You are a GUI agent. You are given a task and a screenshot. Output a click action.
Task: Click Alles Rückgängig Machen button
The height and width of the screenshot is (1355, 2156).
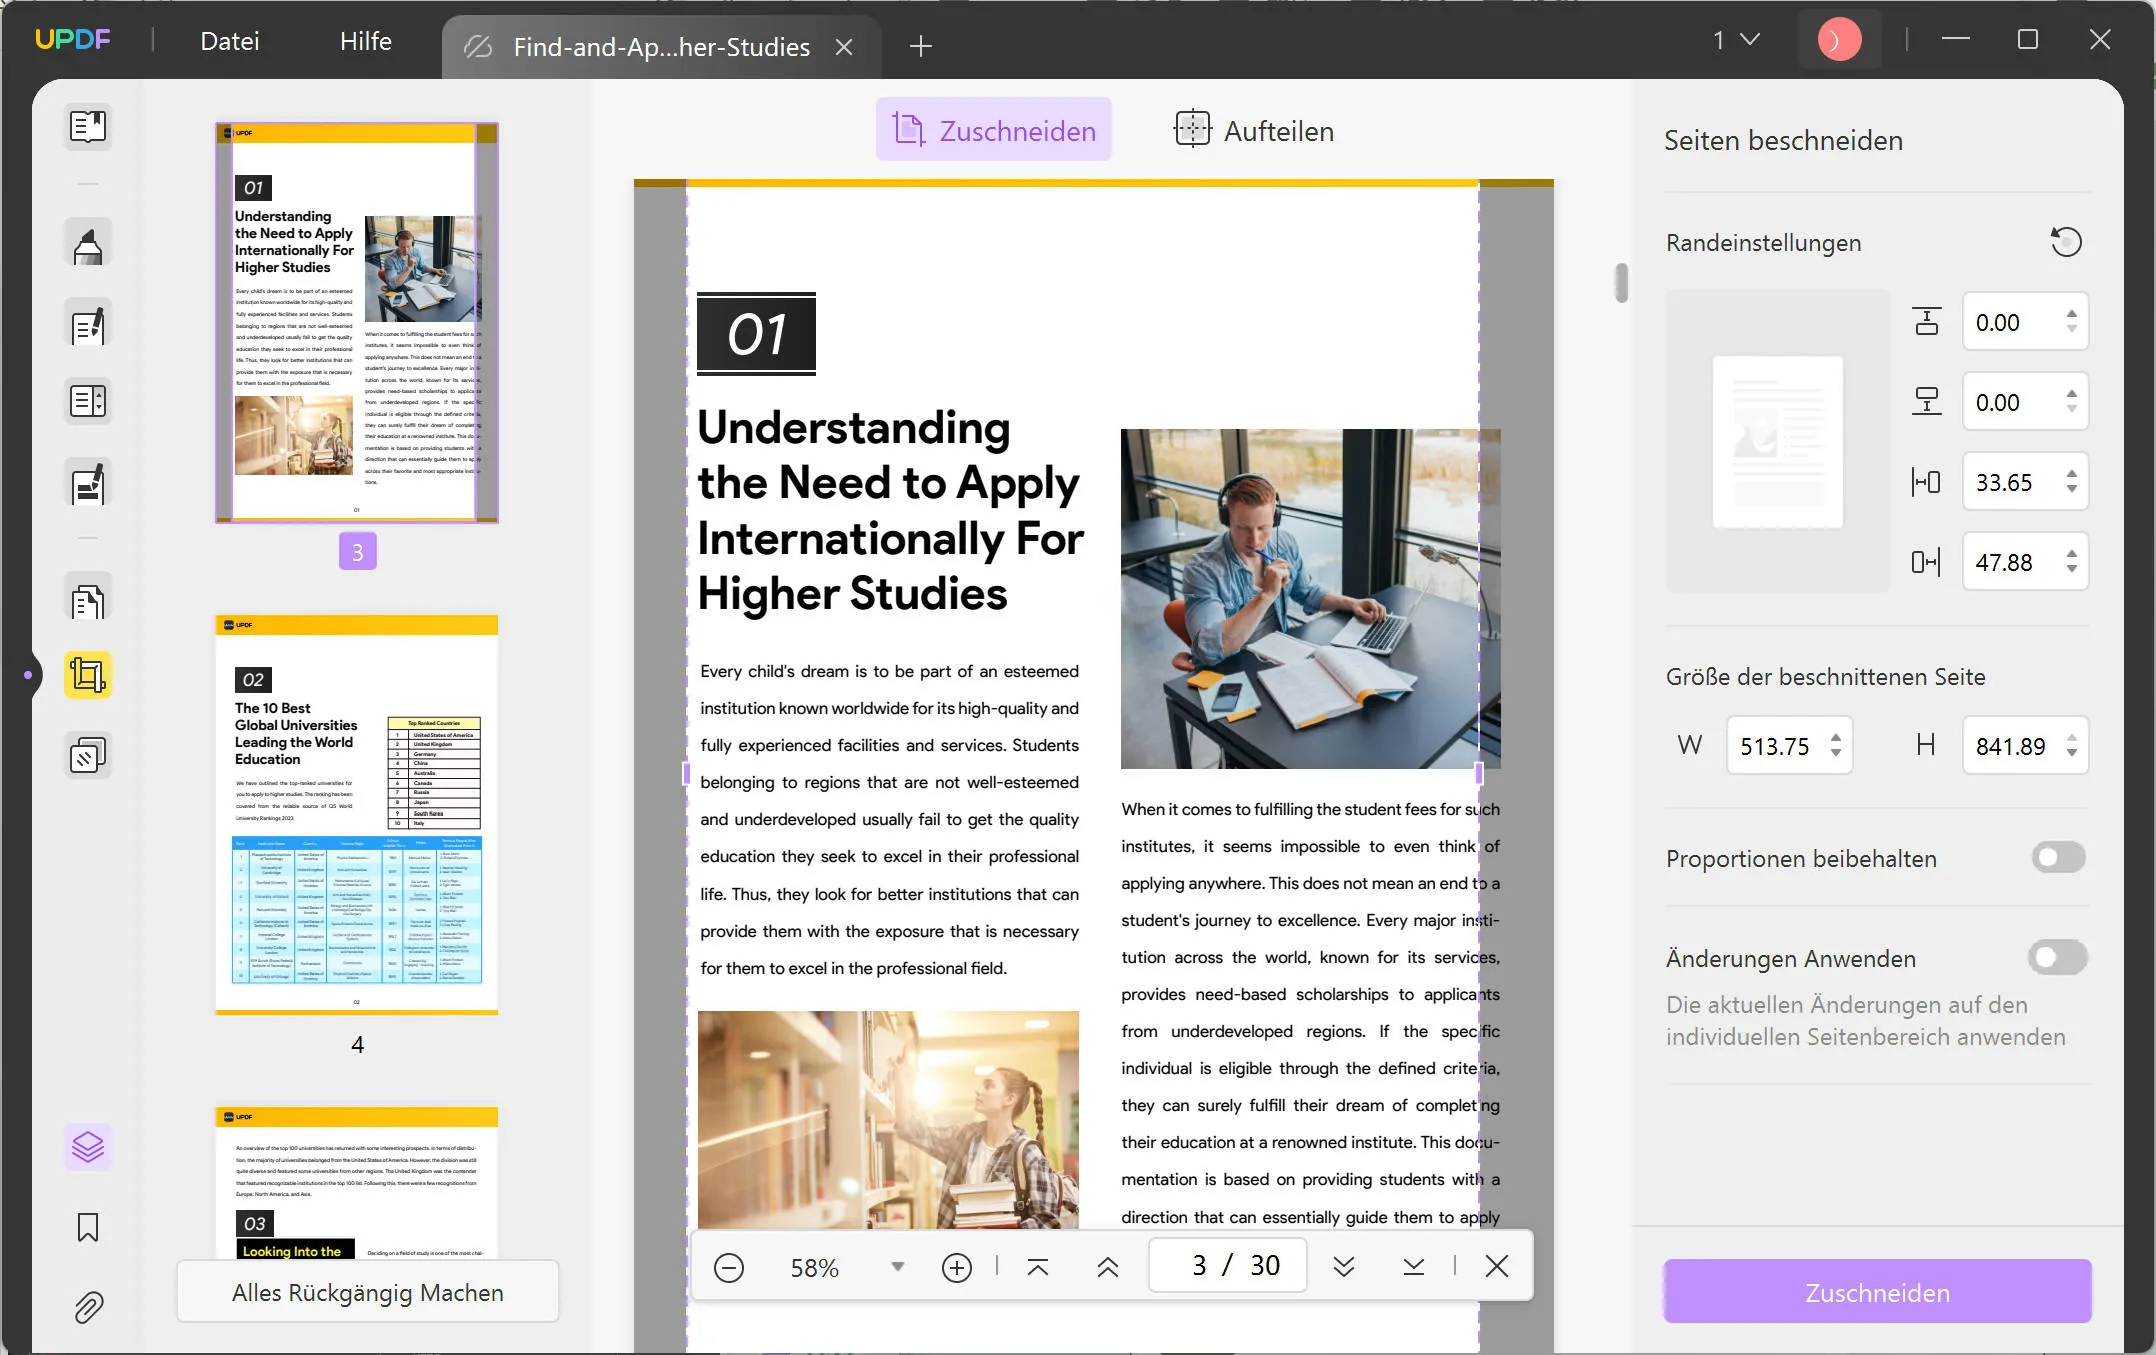tap(367, 1292)
